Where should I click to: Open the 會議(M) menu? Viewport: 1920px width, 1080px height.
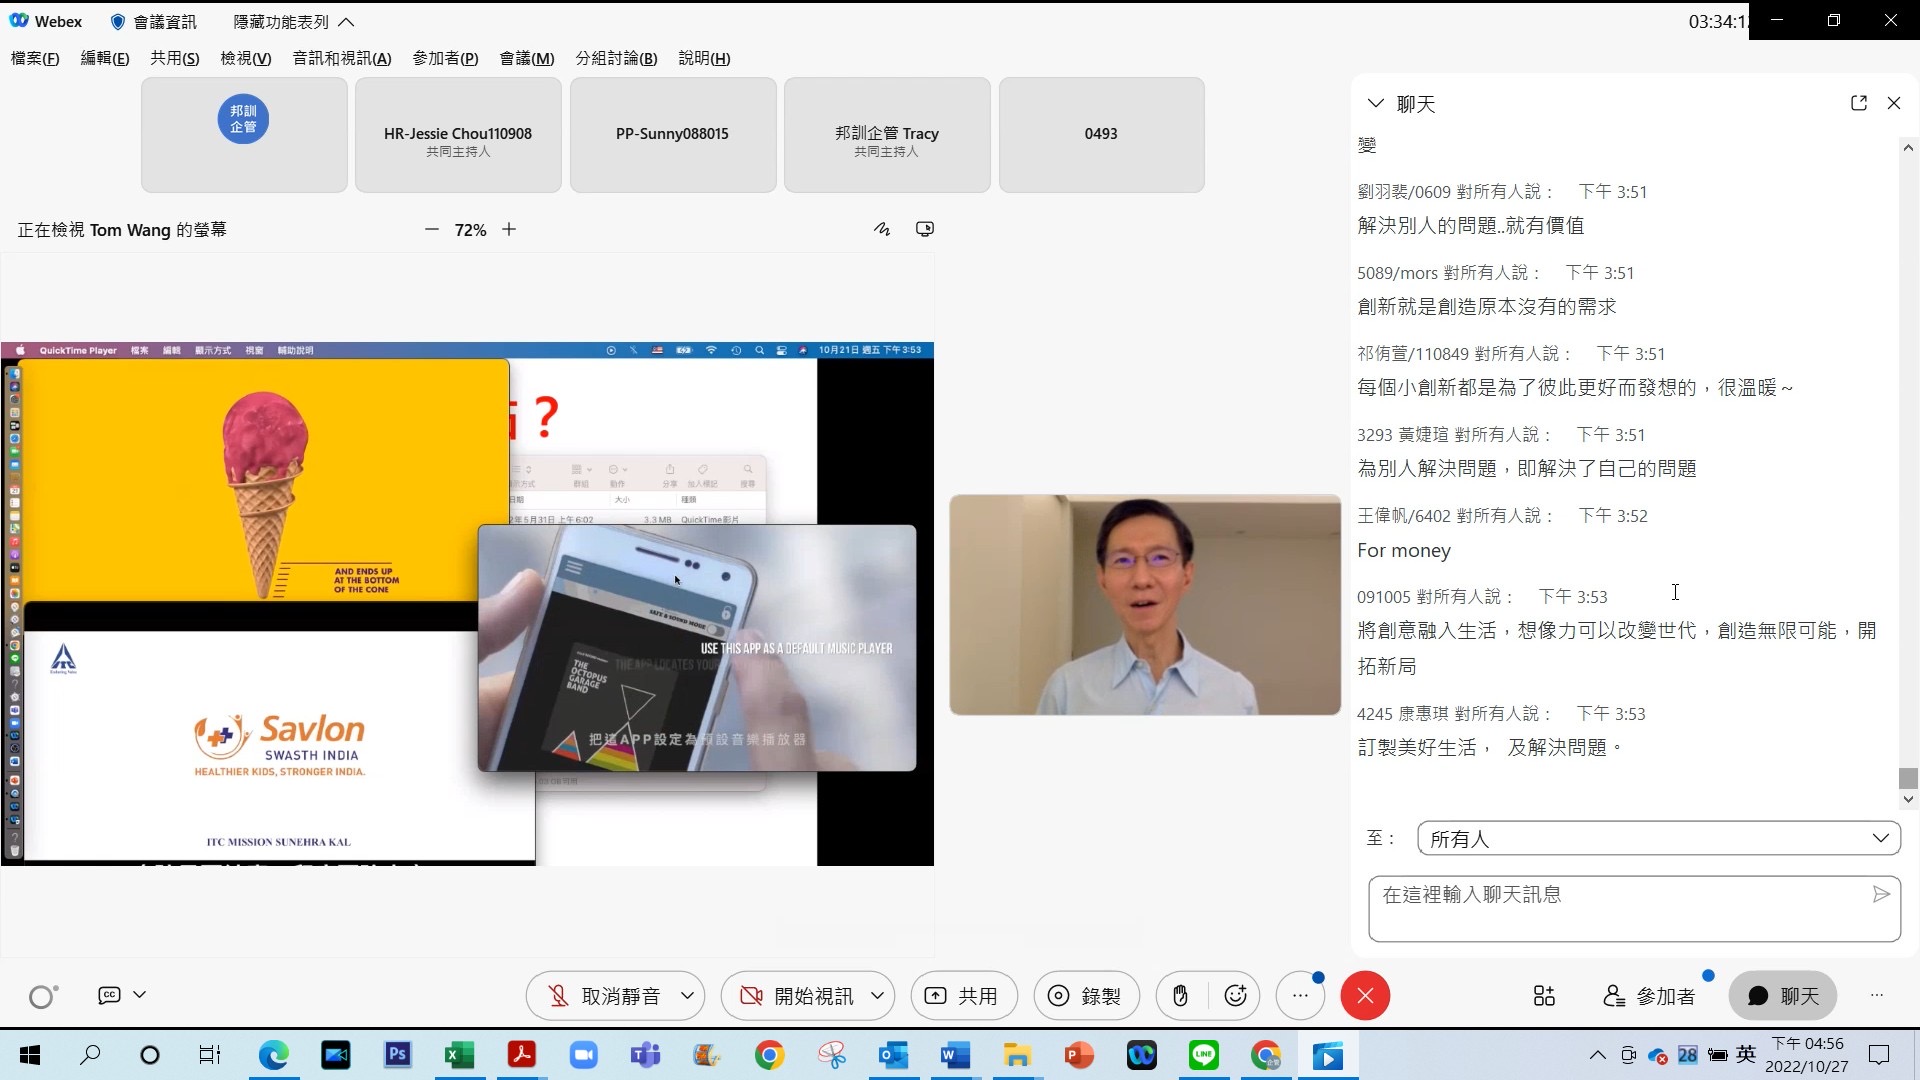(527, 58)
